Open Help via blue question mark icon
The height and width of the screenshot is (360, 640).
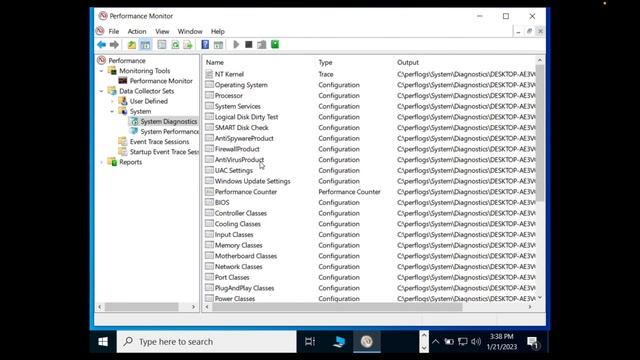pyautogui.click(x=205, y=44)
